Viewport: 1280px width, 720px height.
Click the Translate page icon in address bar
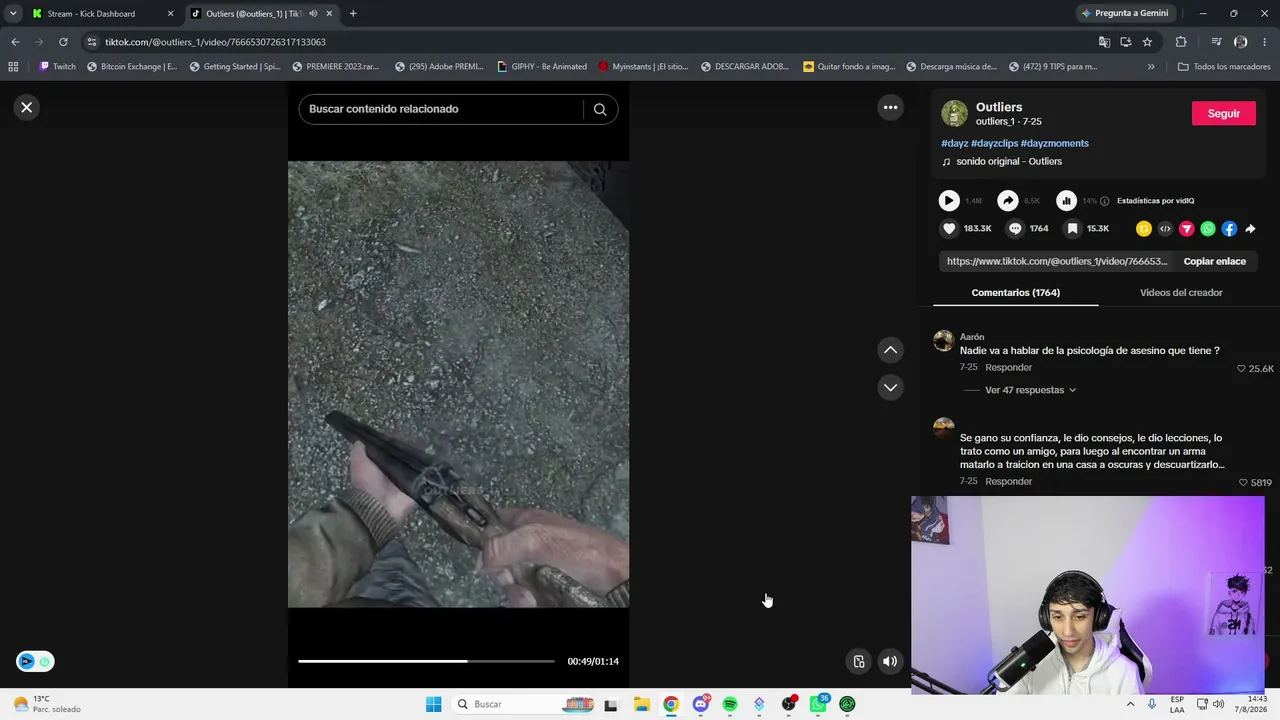click(x=1104, y=42)
